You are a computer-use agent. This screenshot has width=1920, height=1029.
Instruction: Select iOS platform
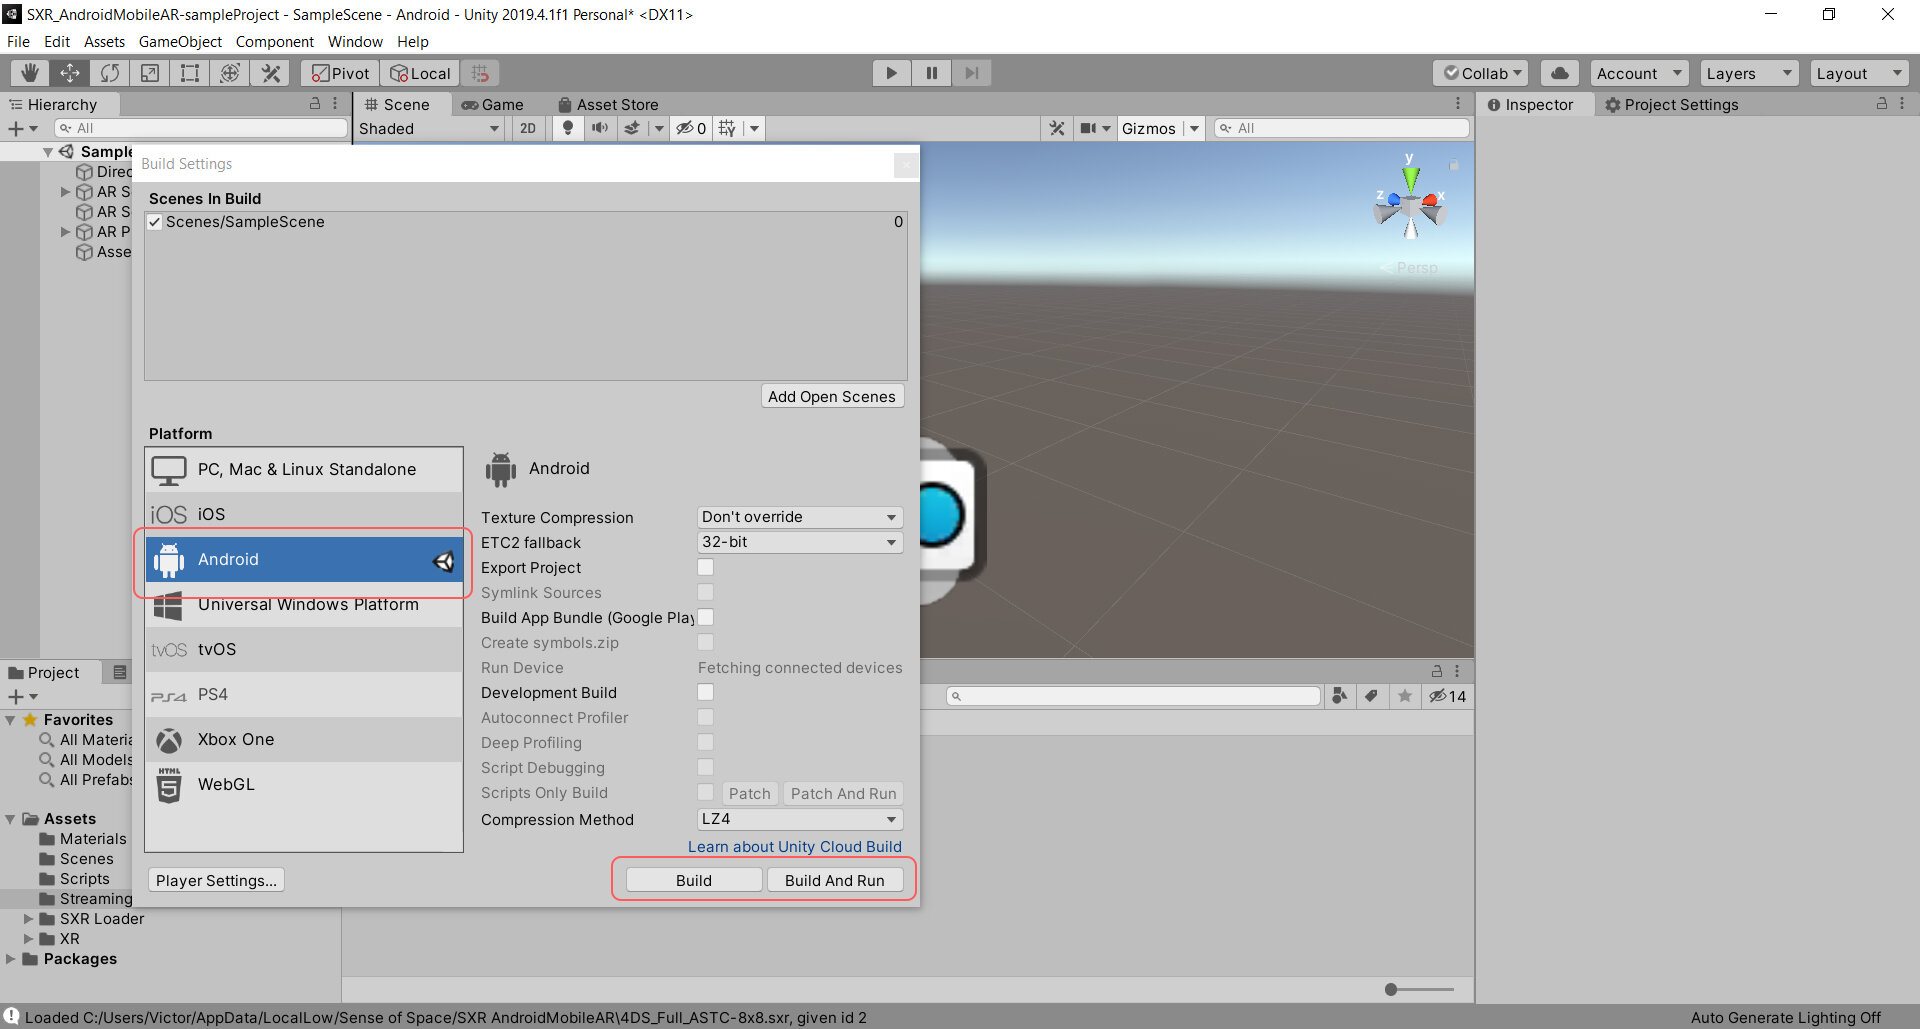[304, 514]
